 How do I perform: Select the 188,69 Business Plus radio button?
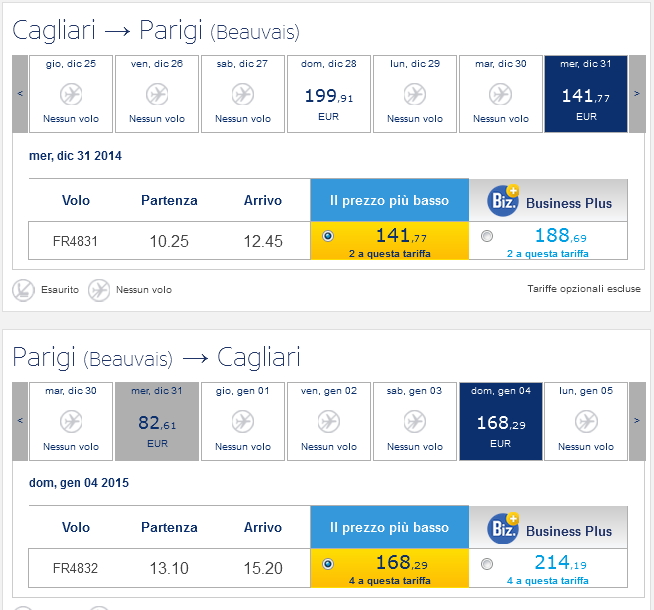click(487, 237)
